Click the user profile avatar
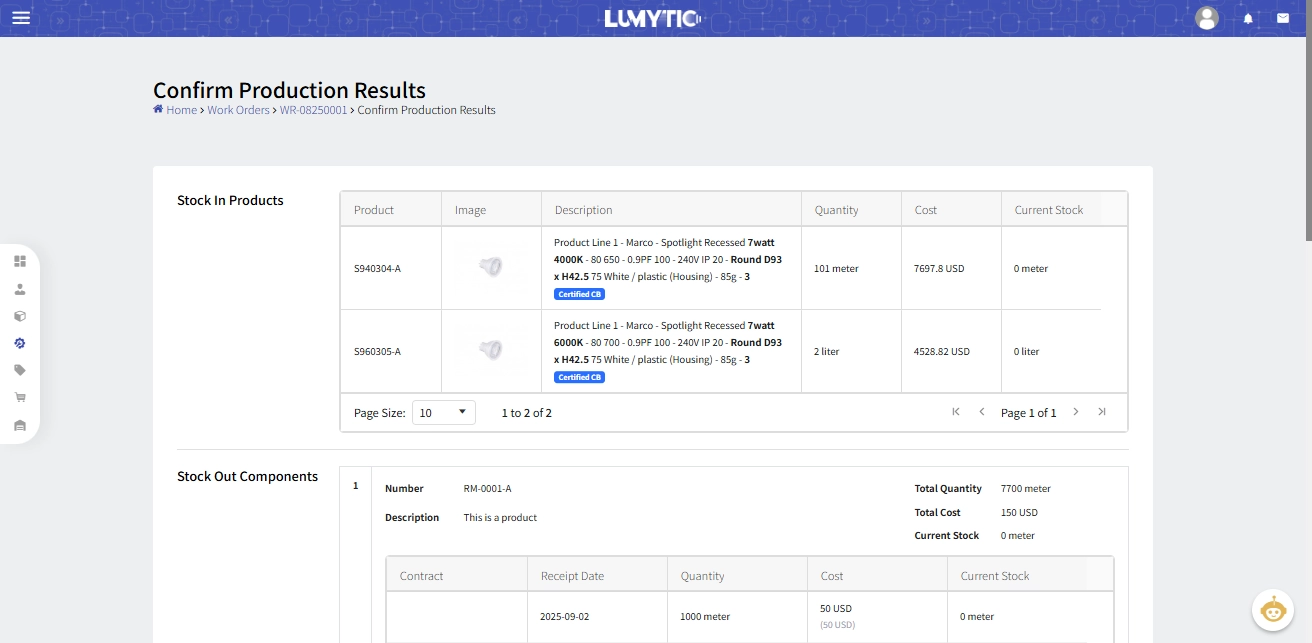1312x643 pixels. pos(1207,18)
